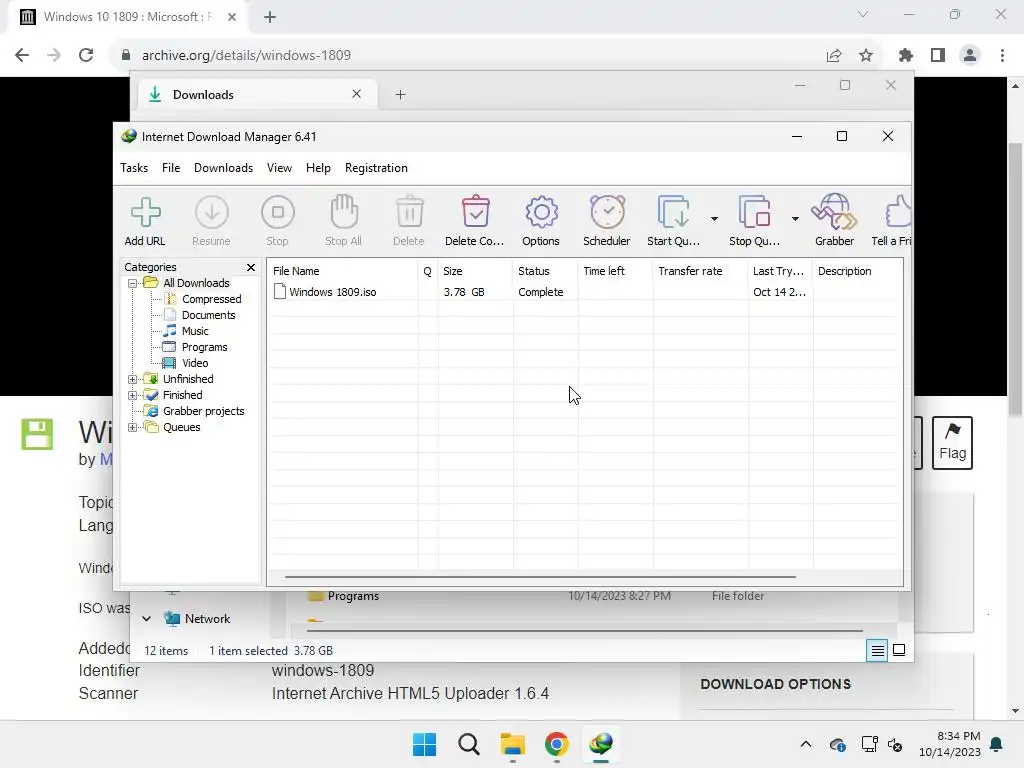This screenshot has height=768, width=1024.
Task: Open Chrome's three-dot menu
Action: point(1002,56)
